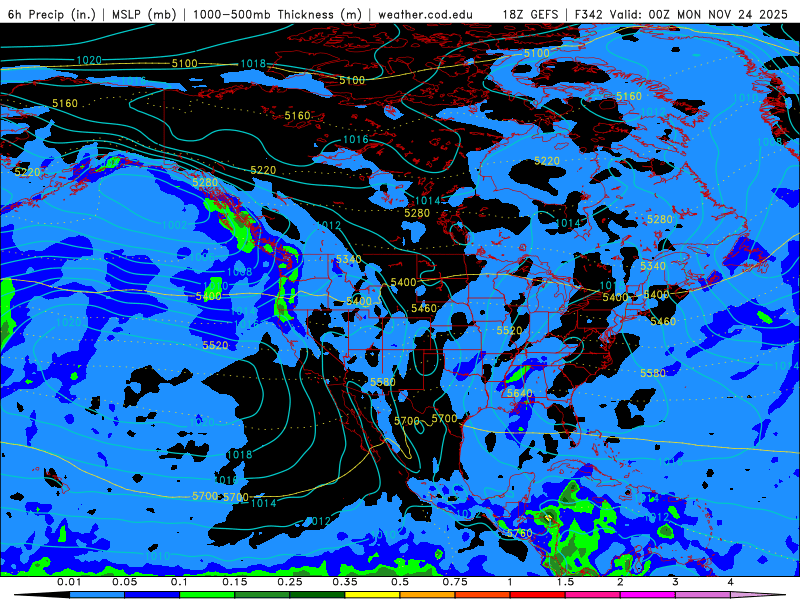Click the '5760' thickness contour label
Screen dimensions: 800x600
click(519, 533)
